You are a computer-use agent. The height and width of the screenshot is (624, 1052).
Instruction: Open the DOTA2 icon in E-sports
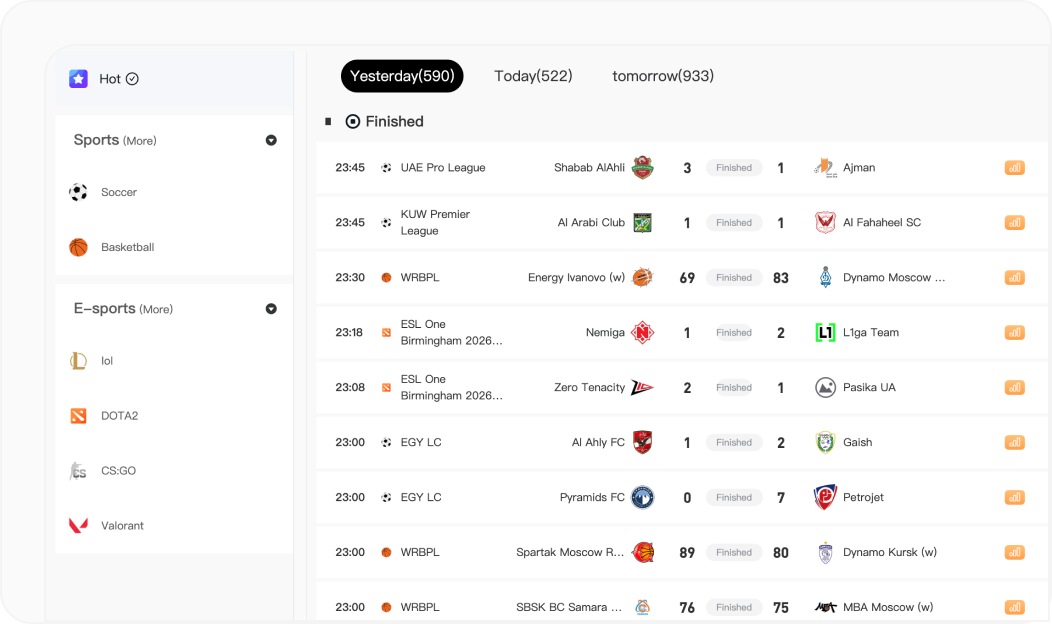coord(78,416)
